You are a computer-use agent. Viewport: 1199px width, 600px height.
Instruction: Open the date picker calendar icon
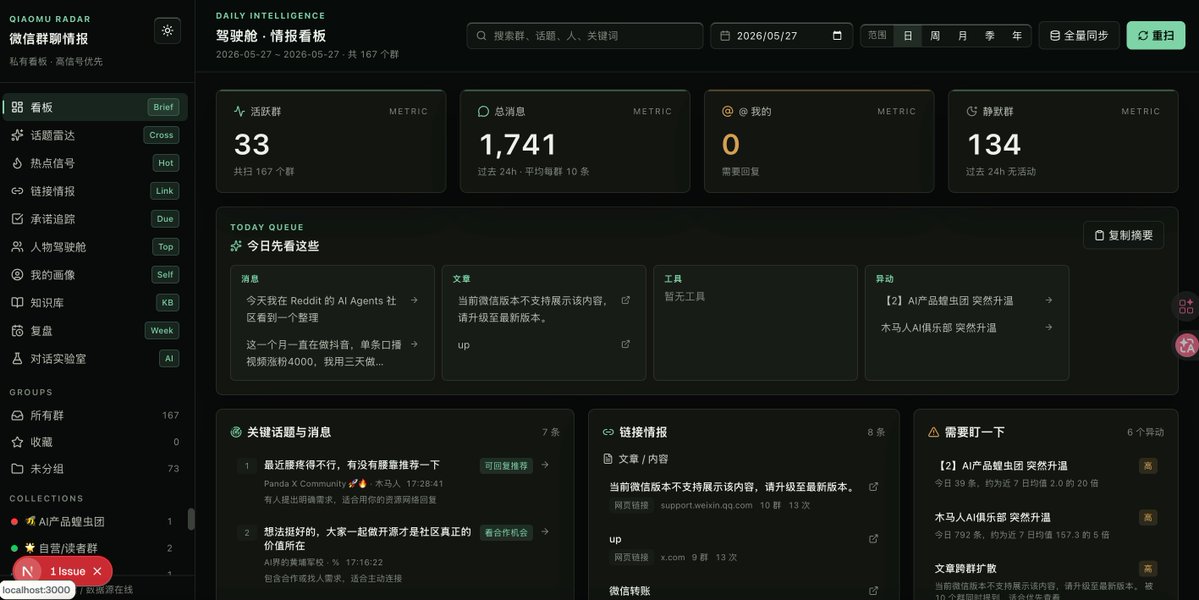click(x=837, y=36)
